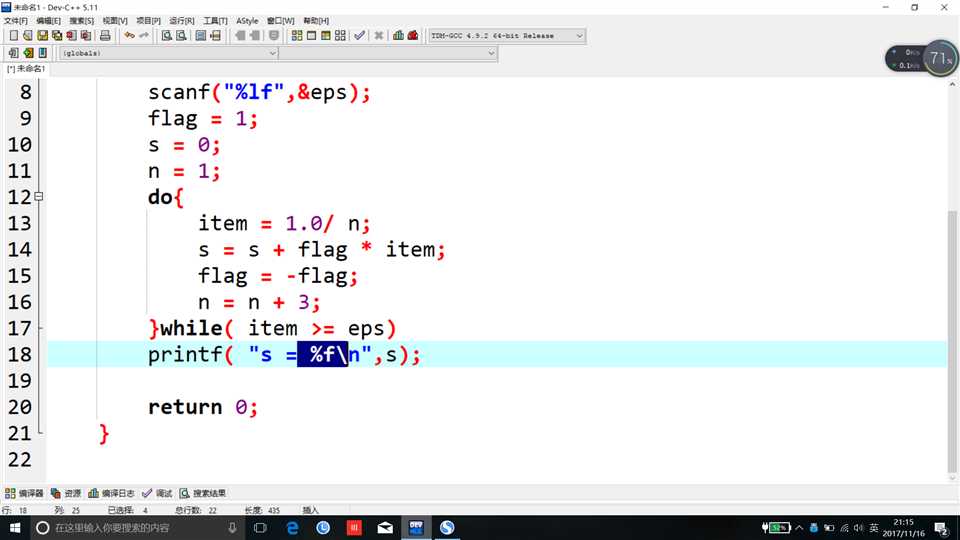Image resolution: width=960 pixels, height=540 pixels.
Task: Launch Microsoft Edge from the taskbar
Action: (292, 528)
